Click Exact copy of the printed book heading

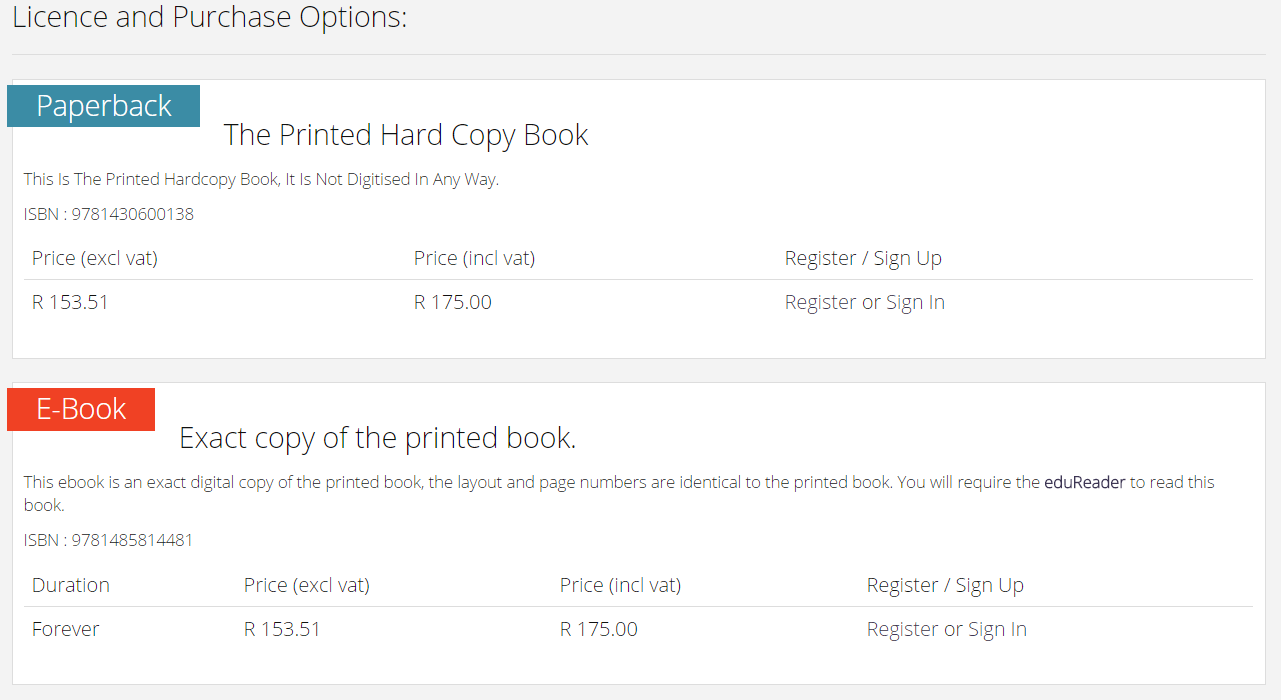pyautogui.click(x=377, y=438)
